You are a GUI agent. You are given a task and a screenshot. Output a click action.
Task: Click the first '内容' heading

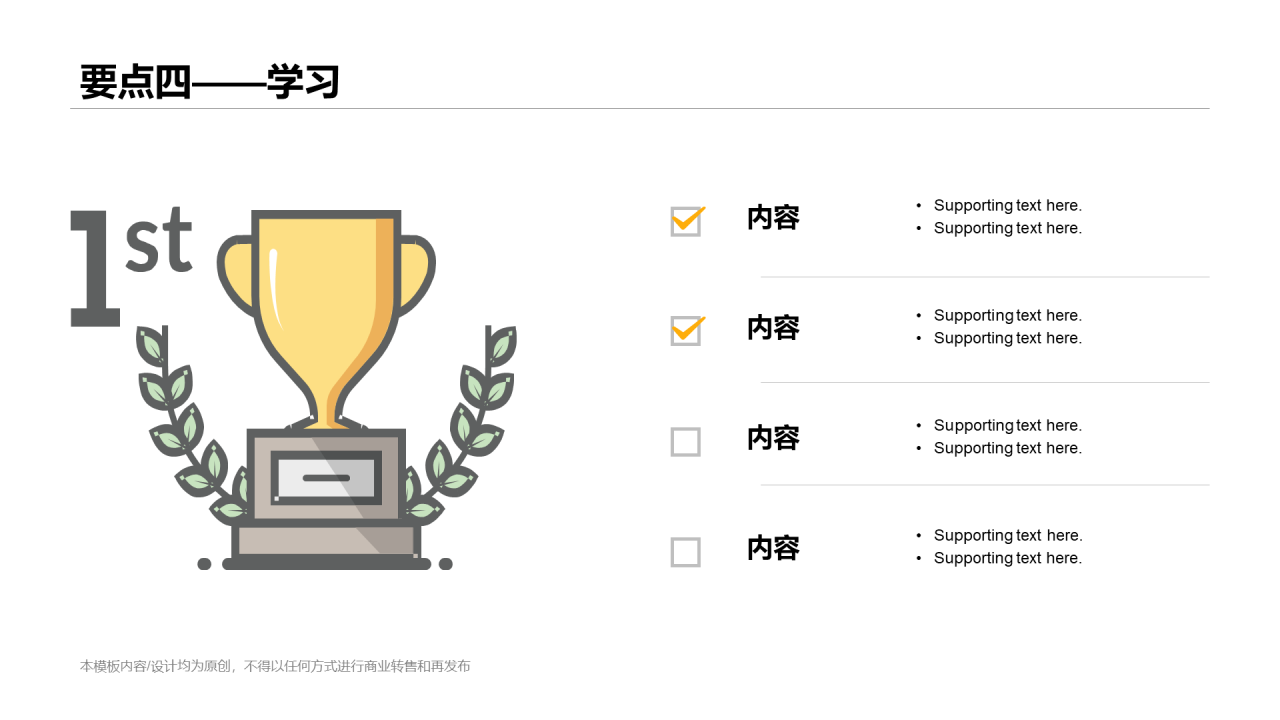click(773, 218)
